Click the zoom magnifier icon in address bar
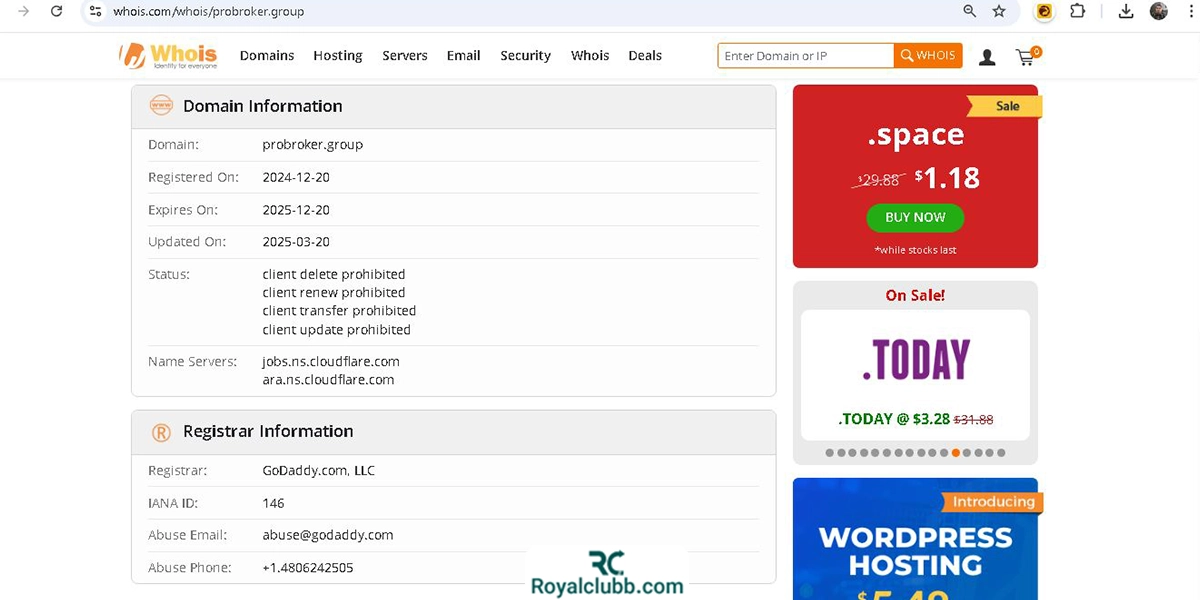Image resolution: width=1200 pixels, height=600 pixels. 969,11
